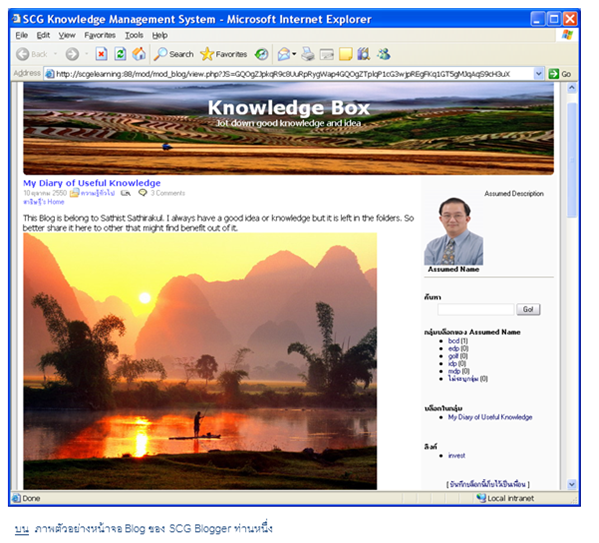Screen dimensions: 599x543
Task: Click the Edit page toolbar icon
Action: coord(327,55)
